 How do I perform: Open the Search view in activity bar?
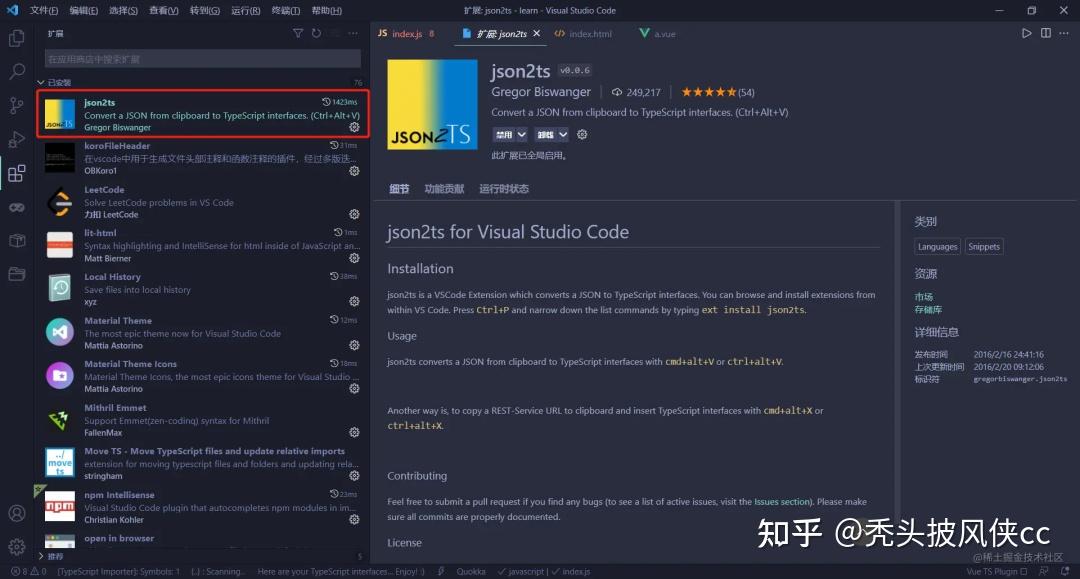17,72
